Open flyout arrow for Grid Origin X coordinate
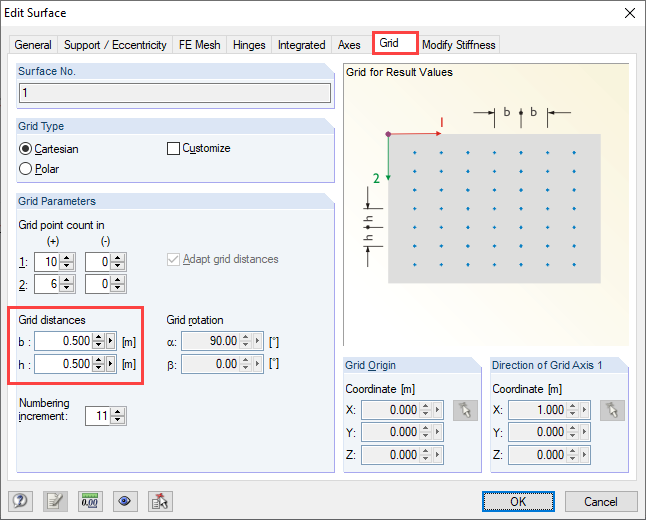Image resolution: width=646 pixels, height=520 pixels. pos(440,410)
